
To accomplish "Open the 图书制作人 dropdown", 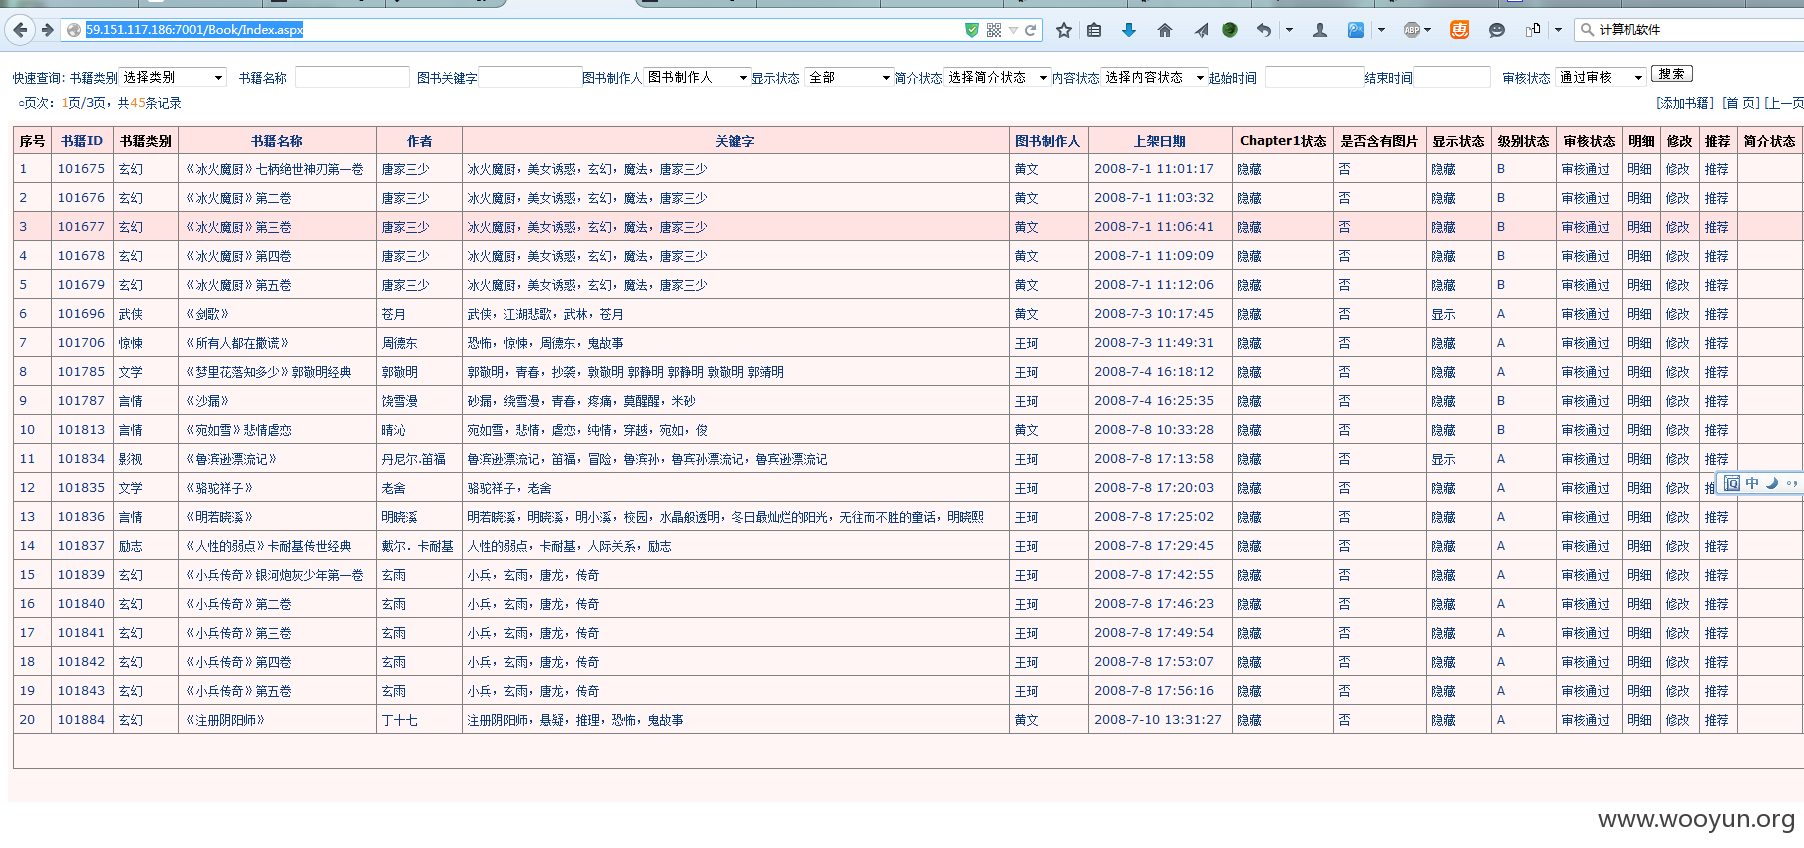I will point(697,77).
